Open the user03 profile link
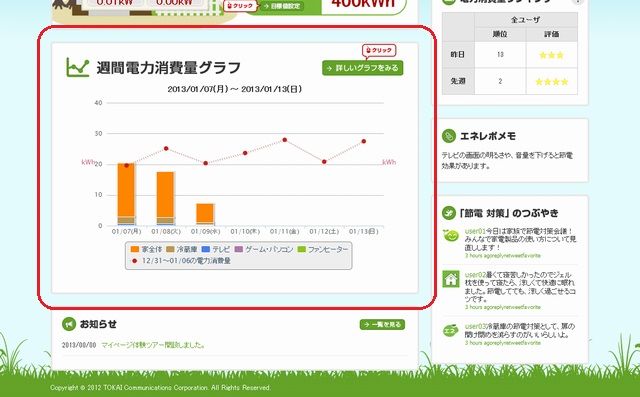The width and height of the screenshot is (640, 397). tap(476, 326)
